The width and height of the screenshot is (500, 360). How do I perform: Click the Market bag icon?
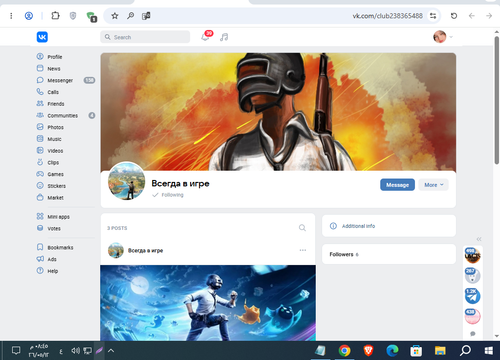(40, 197)
